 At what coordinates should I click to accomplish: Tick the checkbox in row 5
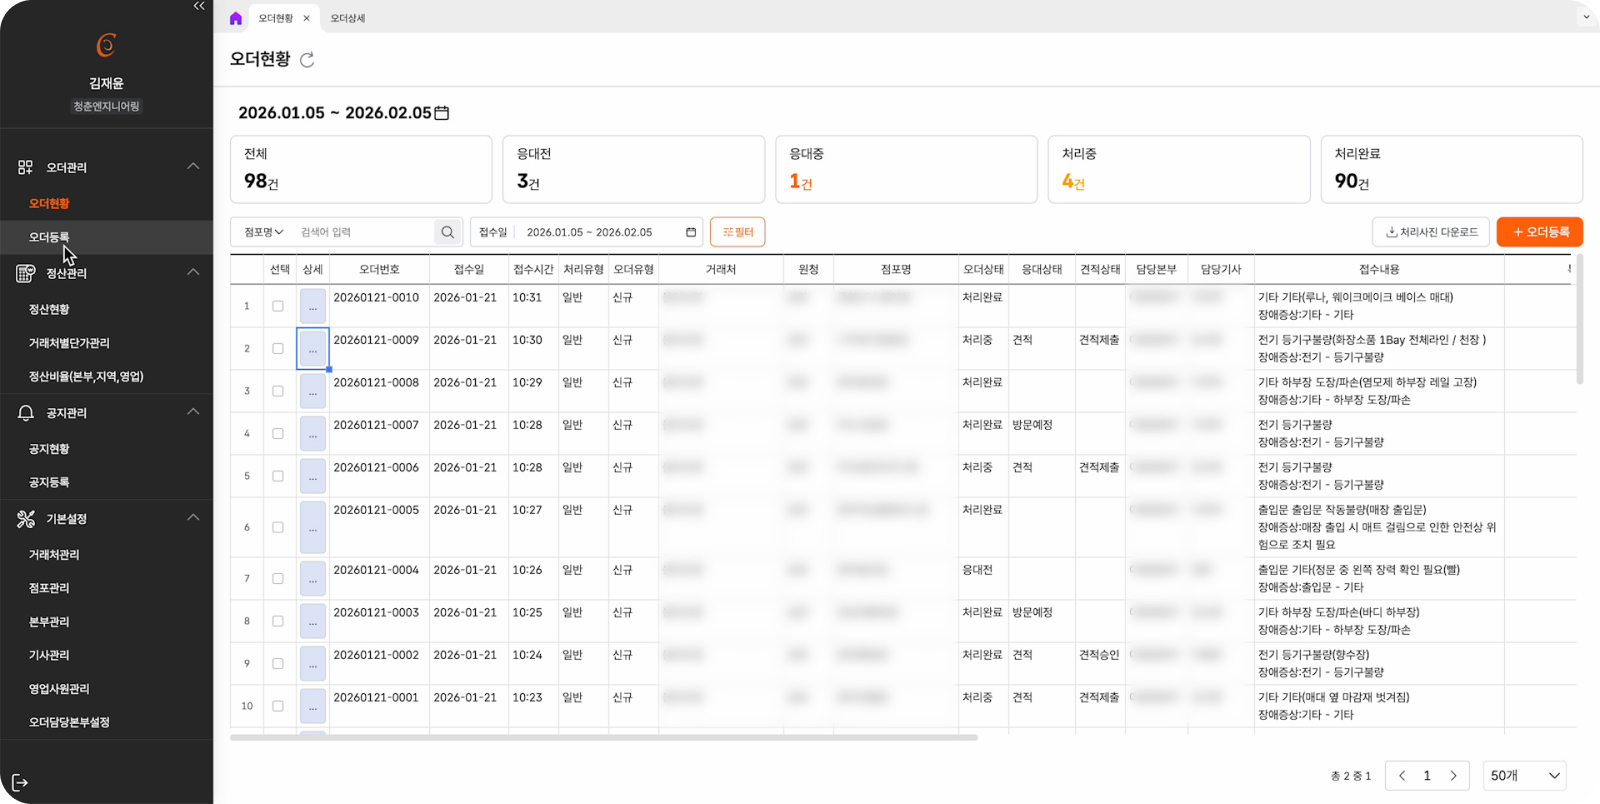click(278, 476)
